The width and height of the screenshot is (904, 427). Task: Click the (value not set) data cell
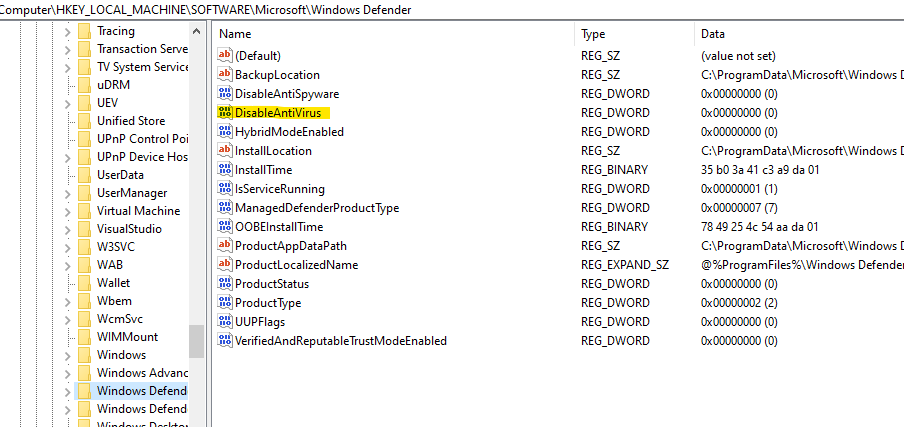click(x=739, y=55)
